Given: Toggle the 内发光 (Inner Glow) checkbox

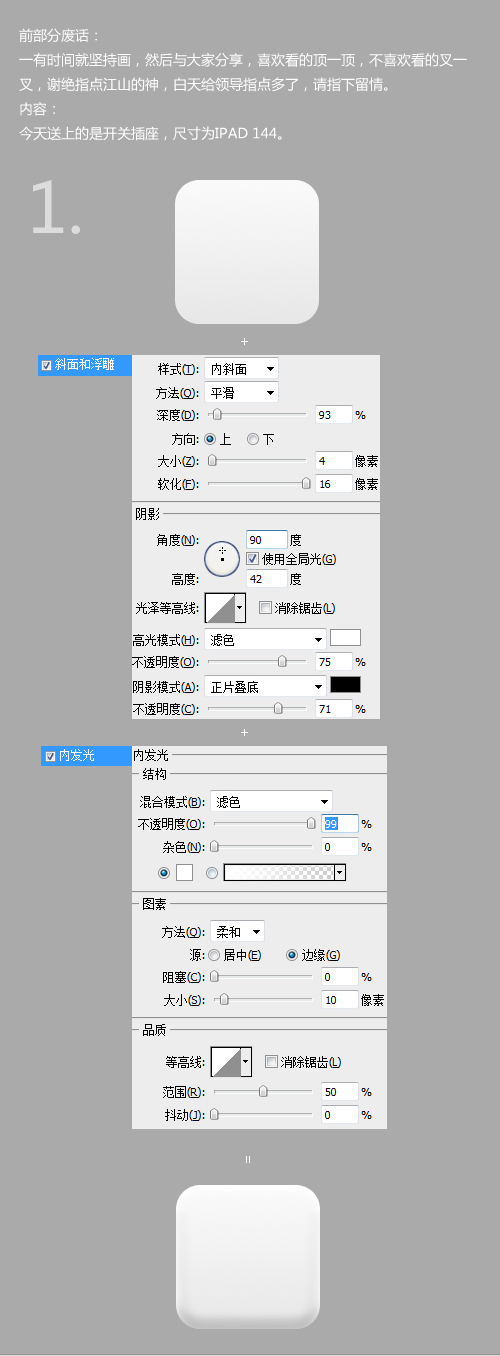Looking at the screenshot, I should coord(50,756).
